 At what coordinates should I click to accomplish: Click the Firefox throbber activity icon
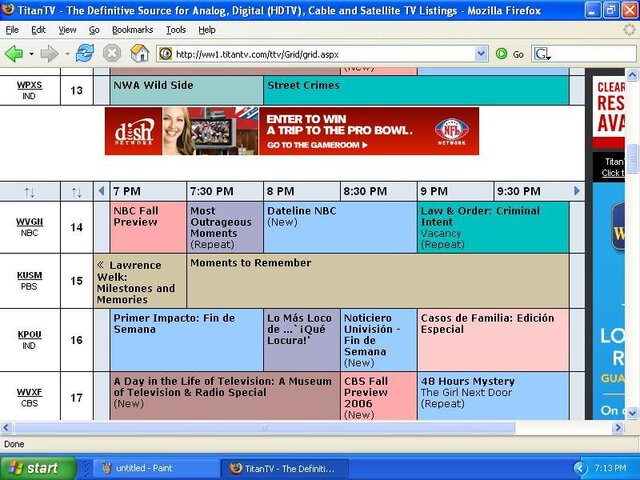coord(630,30)
